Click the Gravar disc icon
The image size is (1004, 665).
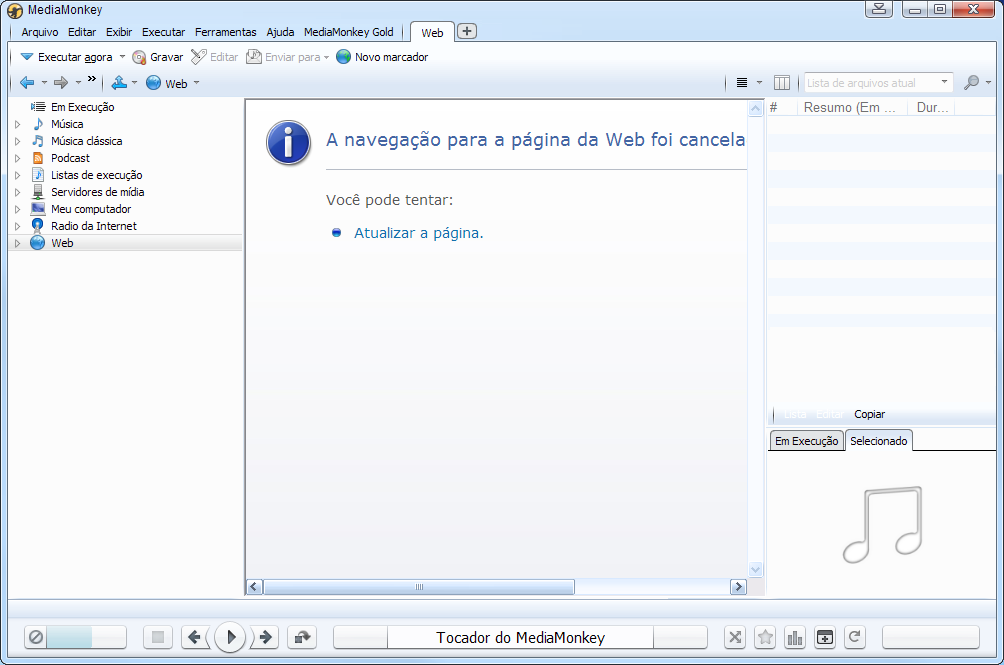click(x=140, y=58)
